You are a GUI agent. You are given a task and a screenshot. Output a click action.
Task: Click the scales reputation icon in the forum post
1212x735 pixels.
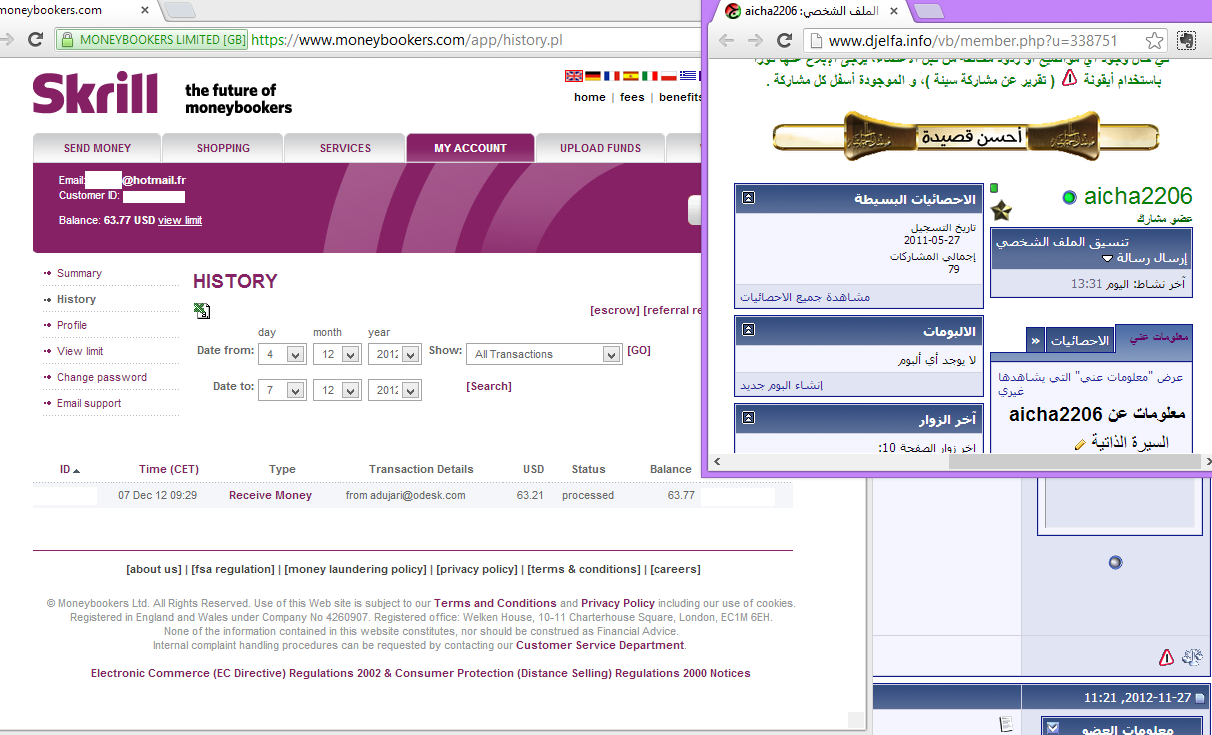(x=1192, y=657)
